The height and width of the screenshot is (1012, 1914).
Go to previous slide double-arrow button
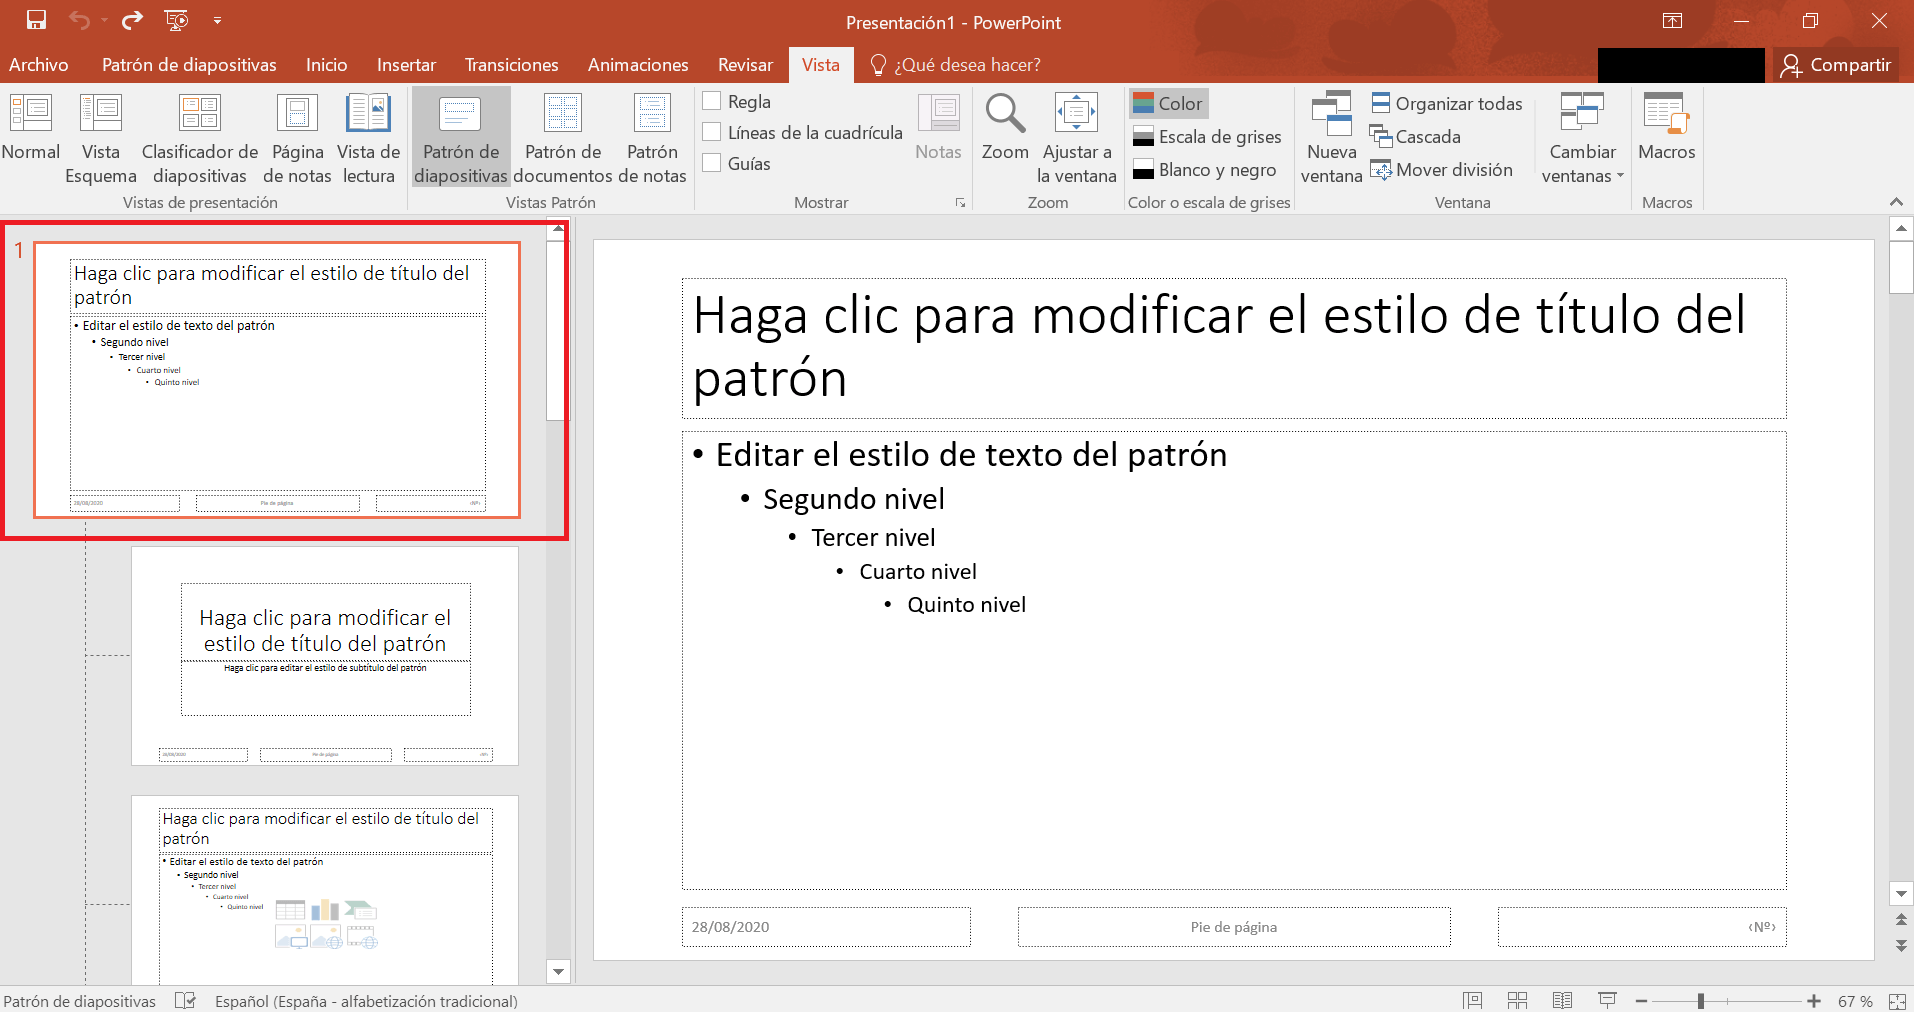(1901, 919)
